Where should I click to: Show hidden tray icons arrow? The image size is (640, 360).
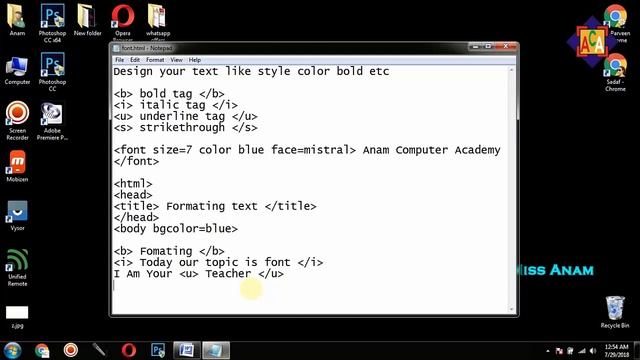click(x=548, y=351)
